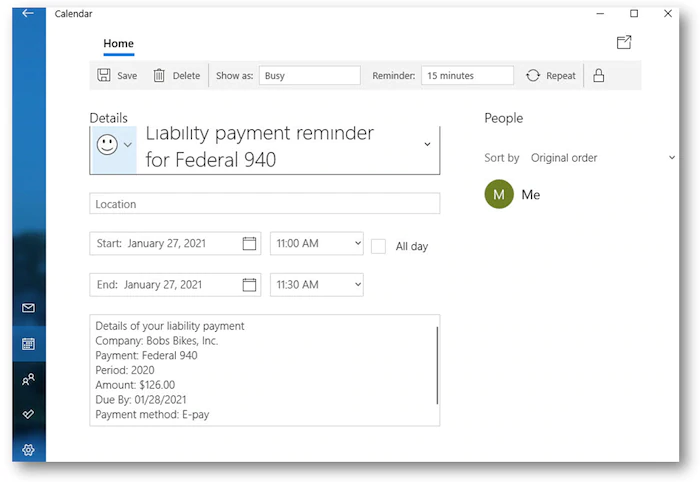Click the 'Me' attendee name
The image size is (700, 482).
531,195
